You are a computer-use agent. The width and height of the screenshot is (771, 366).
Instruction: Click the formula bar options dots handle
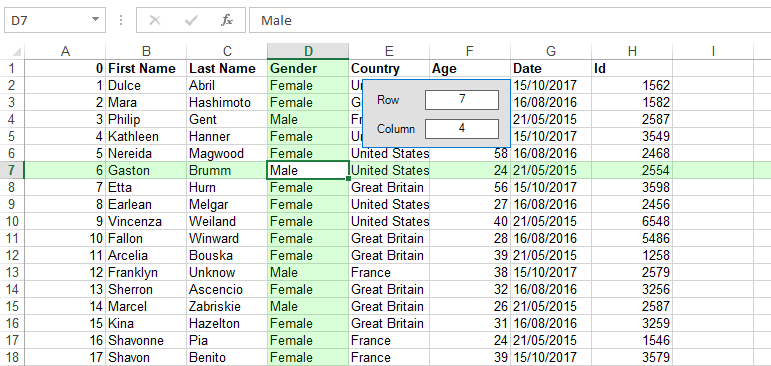121,20
